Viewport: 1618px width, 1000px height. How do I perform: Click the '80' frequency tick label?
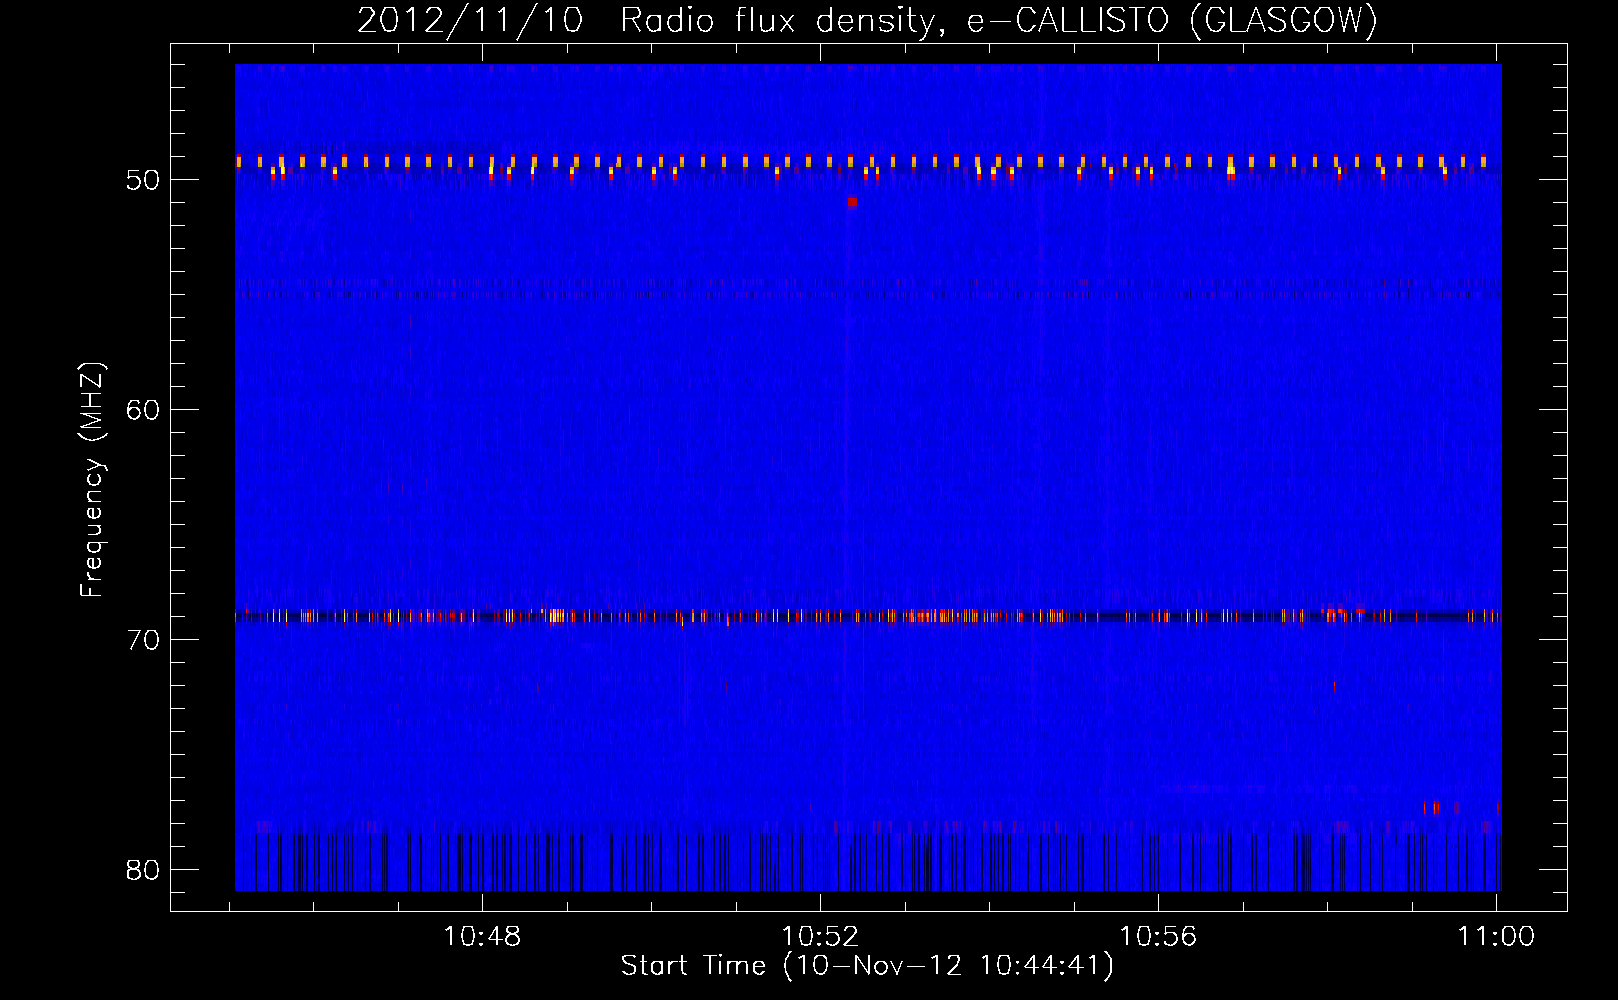(x=143, y=870)
